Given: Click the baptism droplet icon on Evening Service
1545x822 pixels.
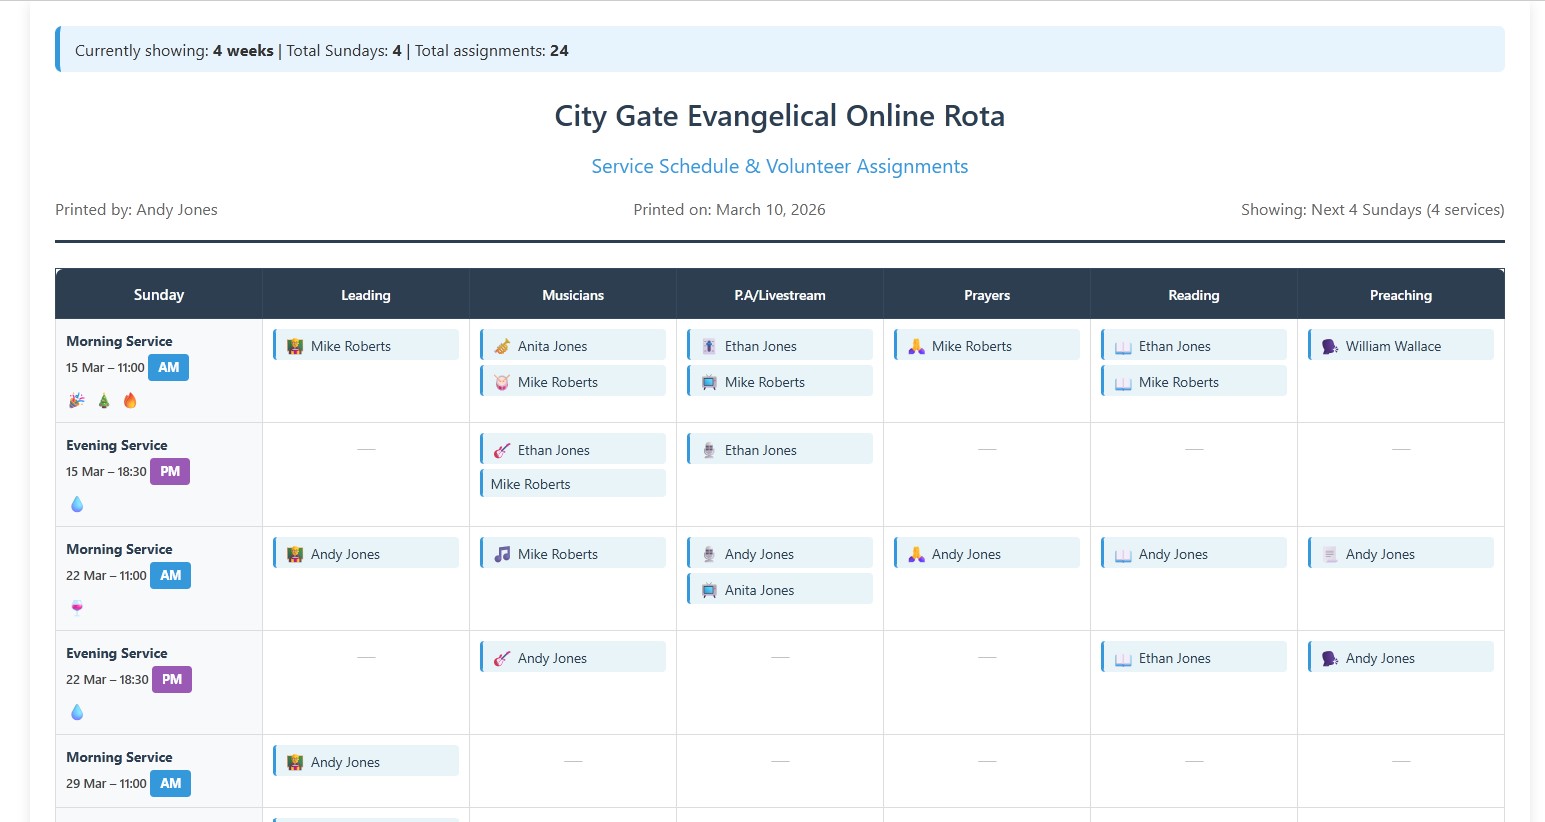Looking at the screenshot, I should point(76,505).
